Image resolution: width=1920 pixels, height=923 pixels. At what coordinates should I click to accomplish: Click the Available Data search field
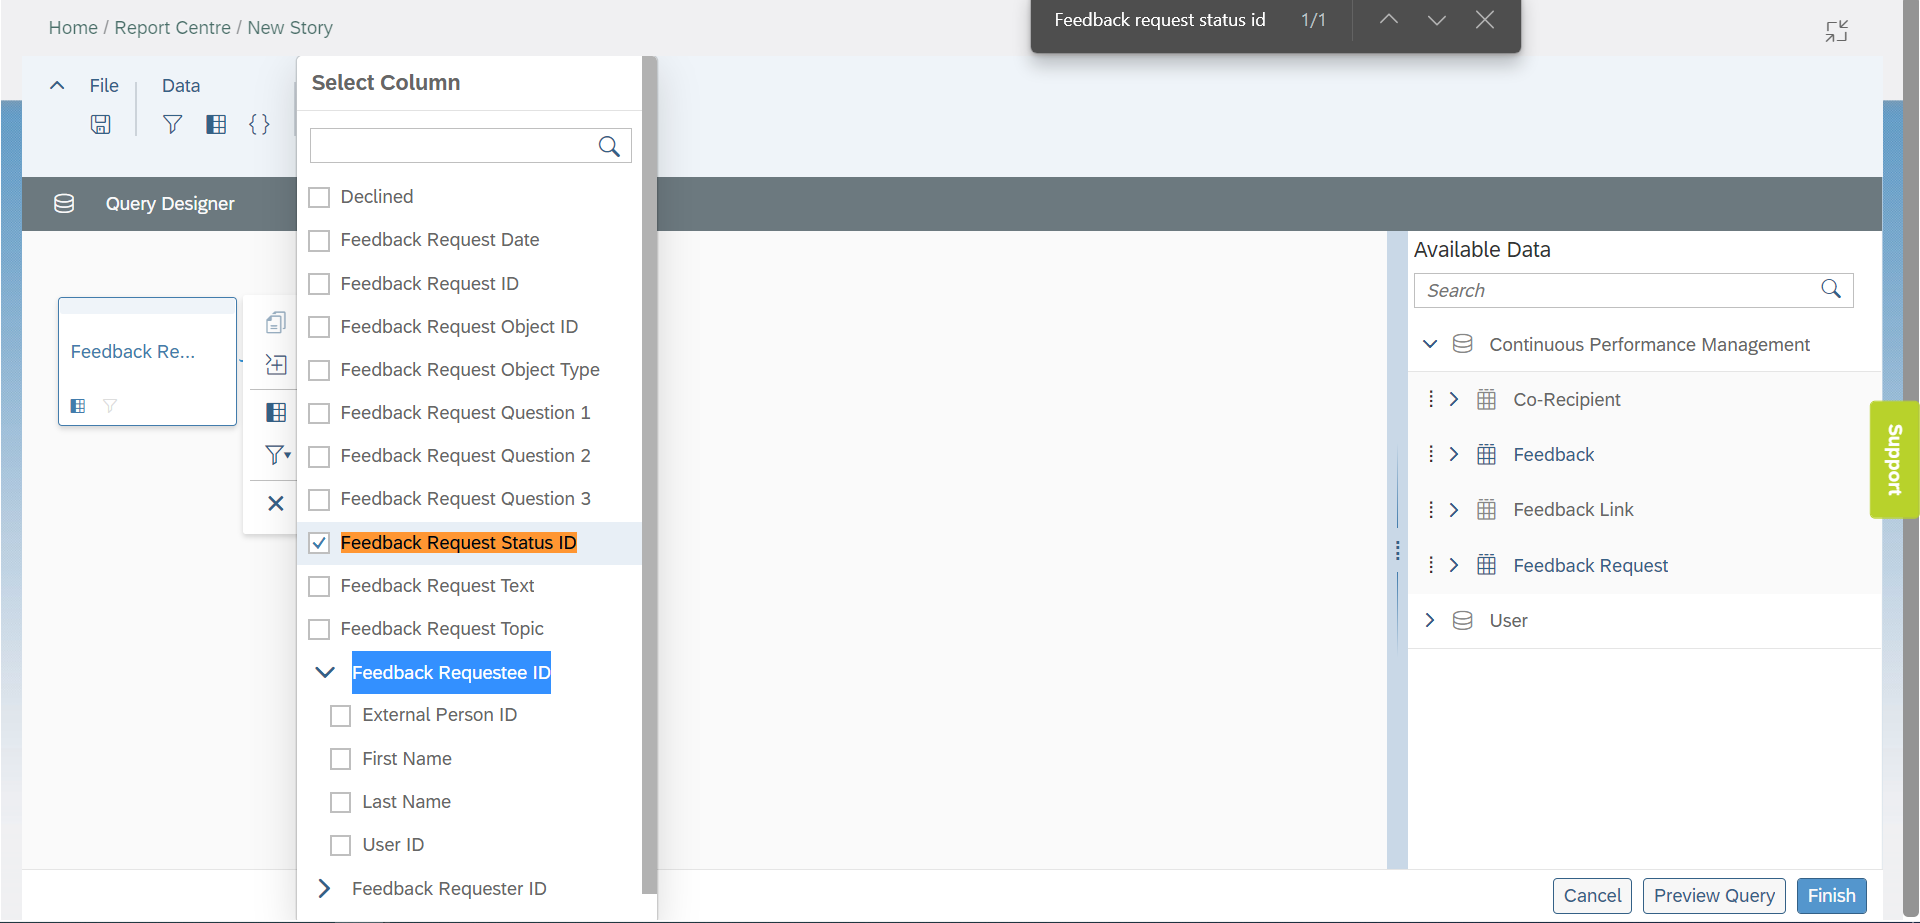click(1633, 290)
